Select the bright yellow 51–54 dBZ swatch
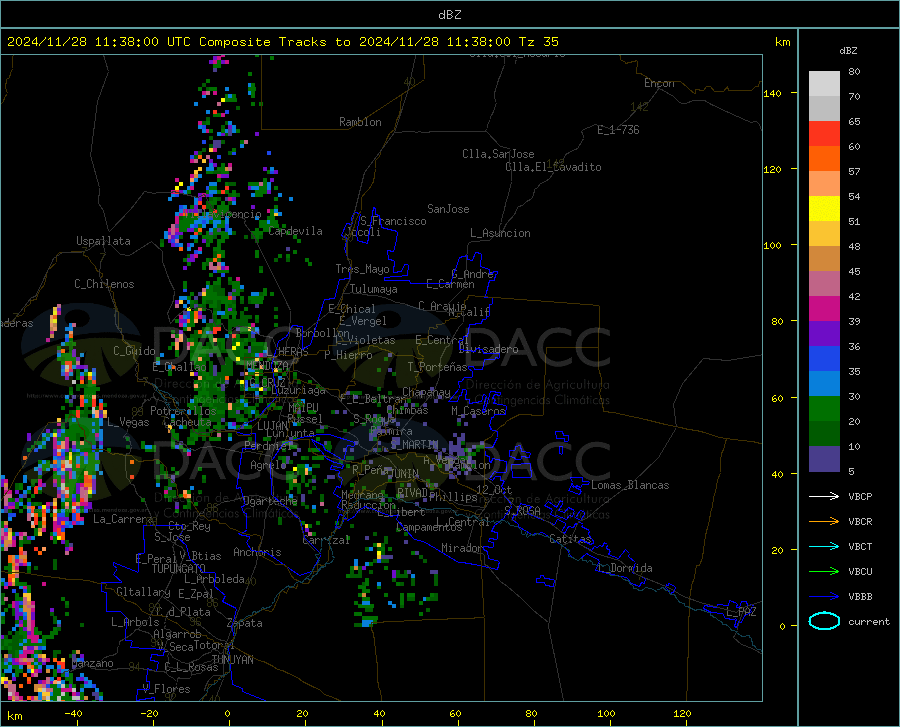Screen dimensions: 900x727 pos(824,209)
